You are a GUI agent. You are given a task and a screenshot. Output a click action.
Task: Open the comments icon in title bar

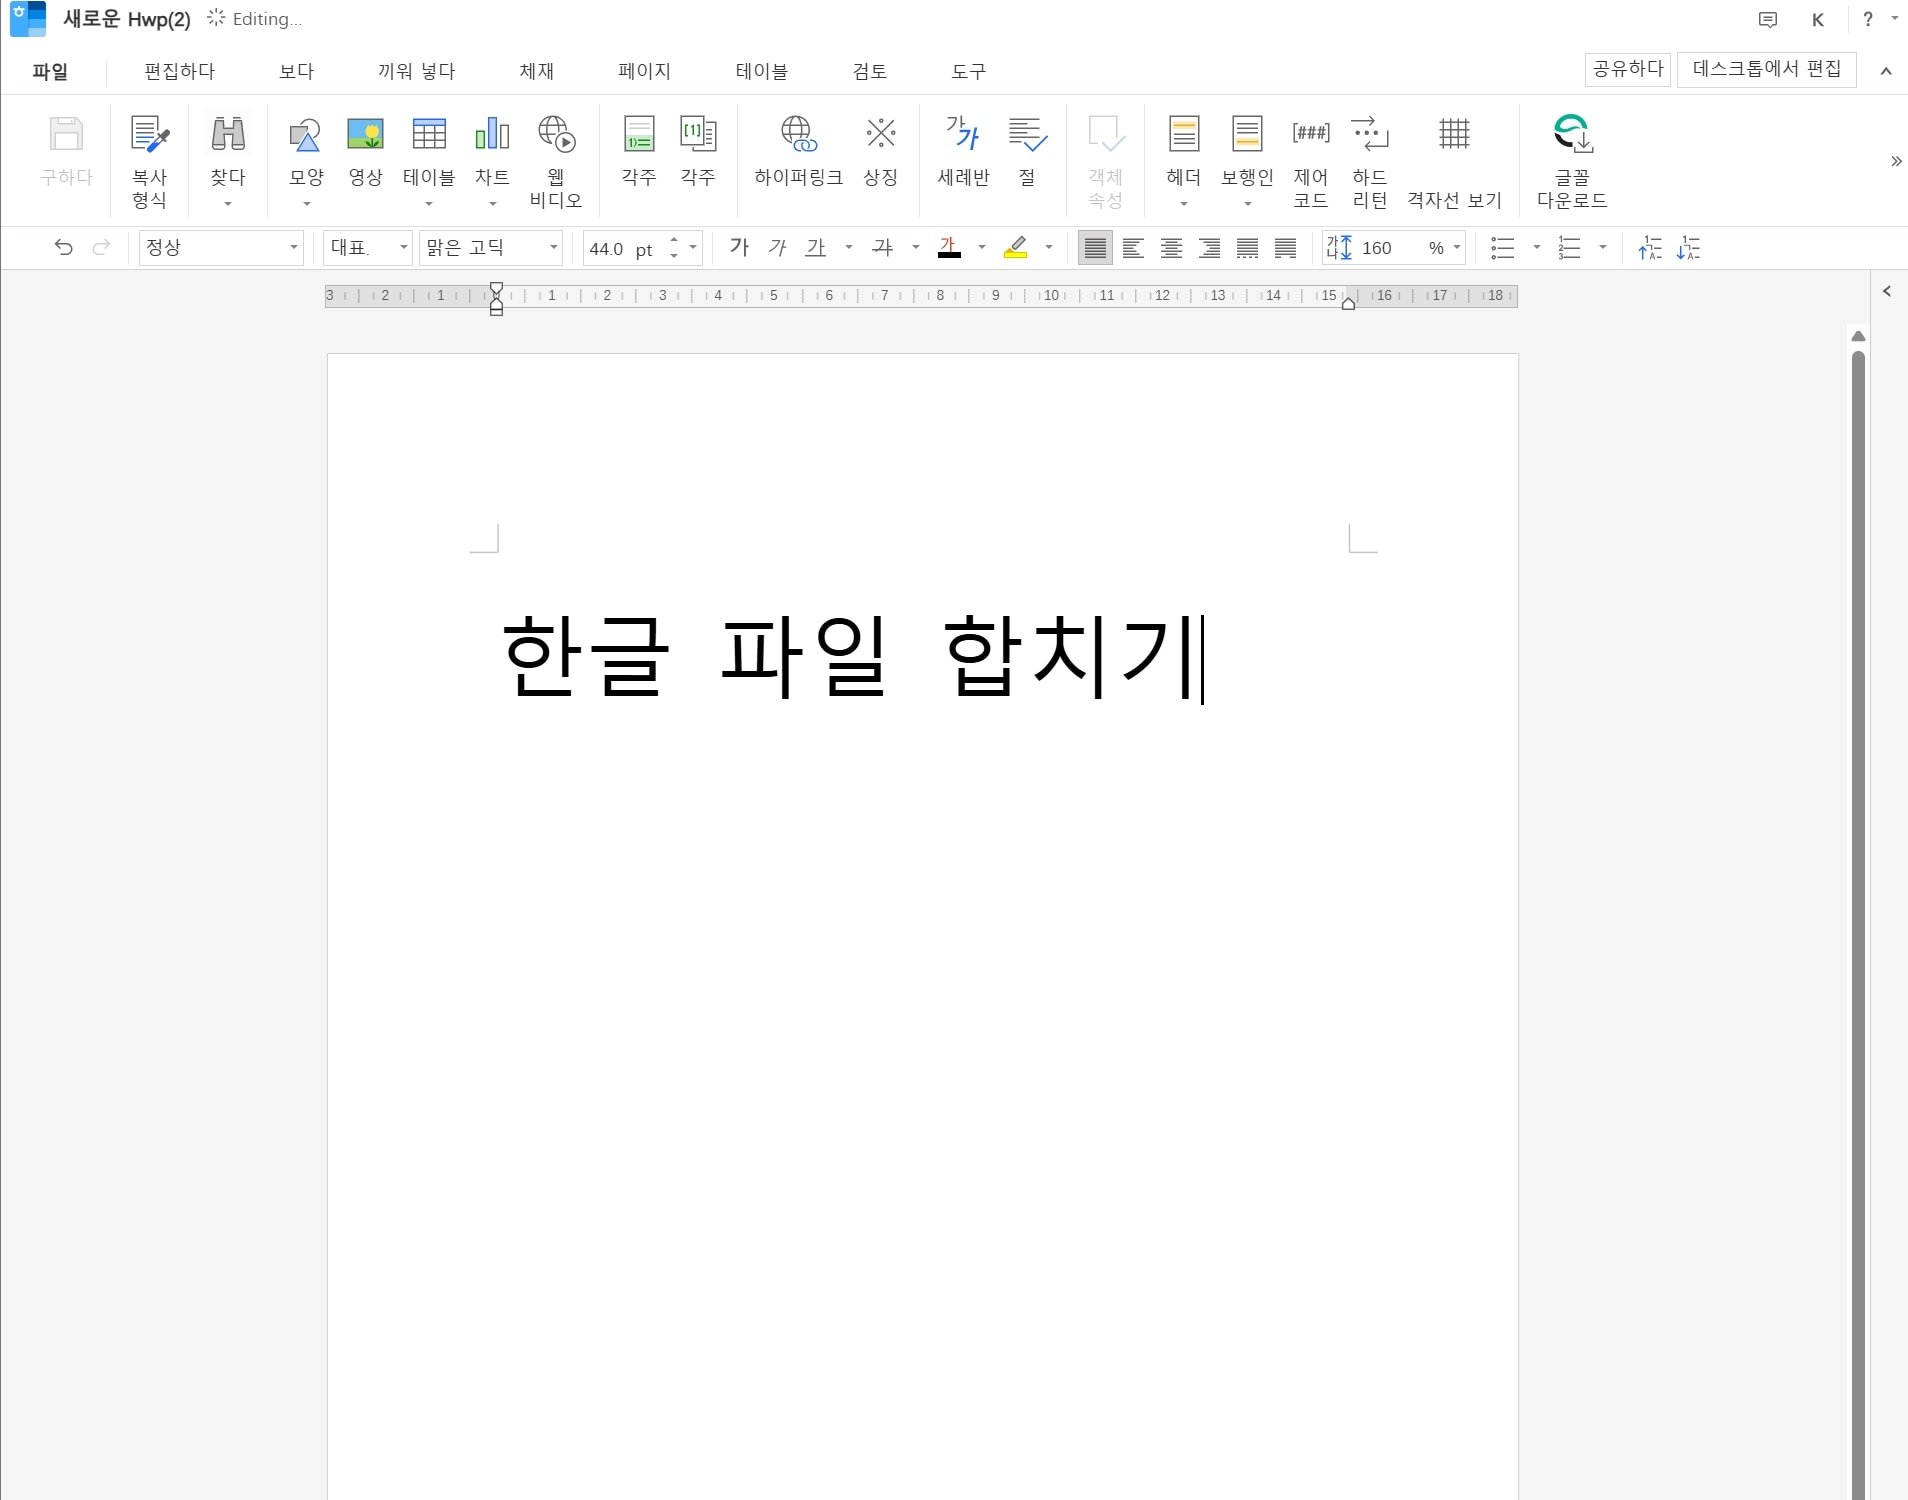click(x=1768, y=20)
